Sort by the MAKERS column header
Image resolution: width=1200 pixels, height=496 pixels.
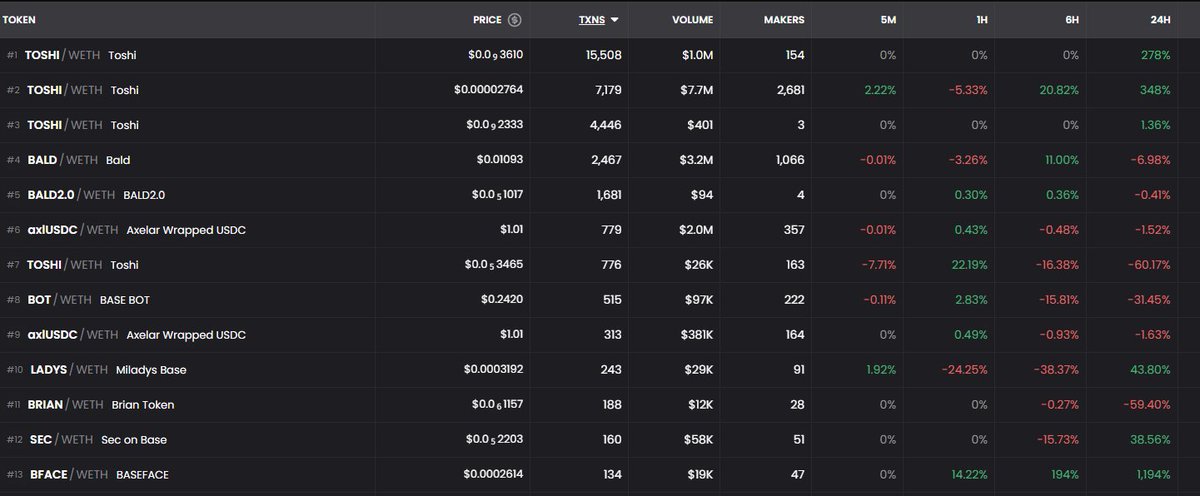[784, 20]
